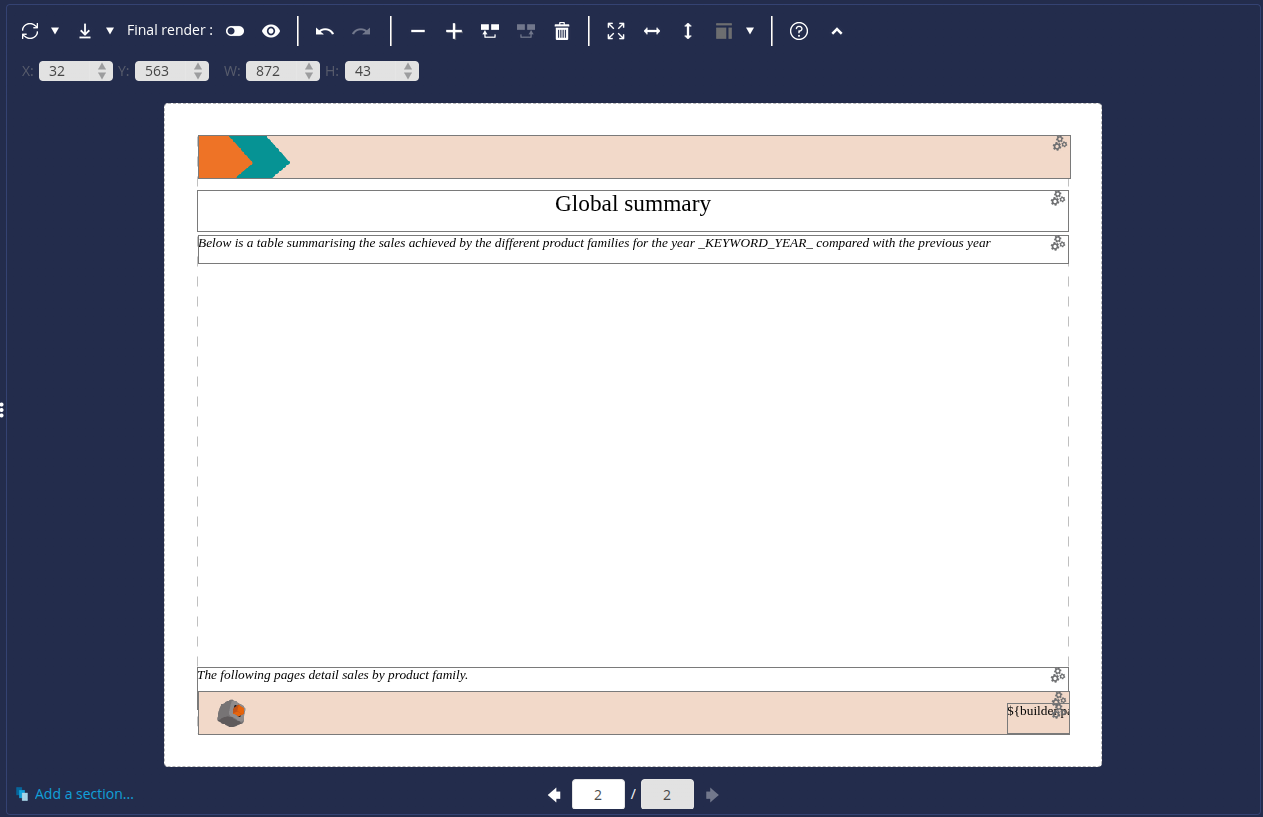
Task: Open the refresh options dropdown
Action: [x=55, y=31]
